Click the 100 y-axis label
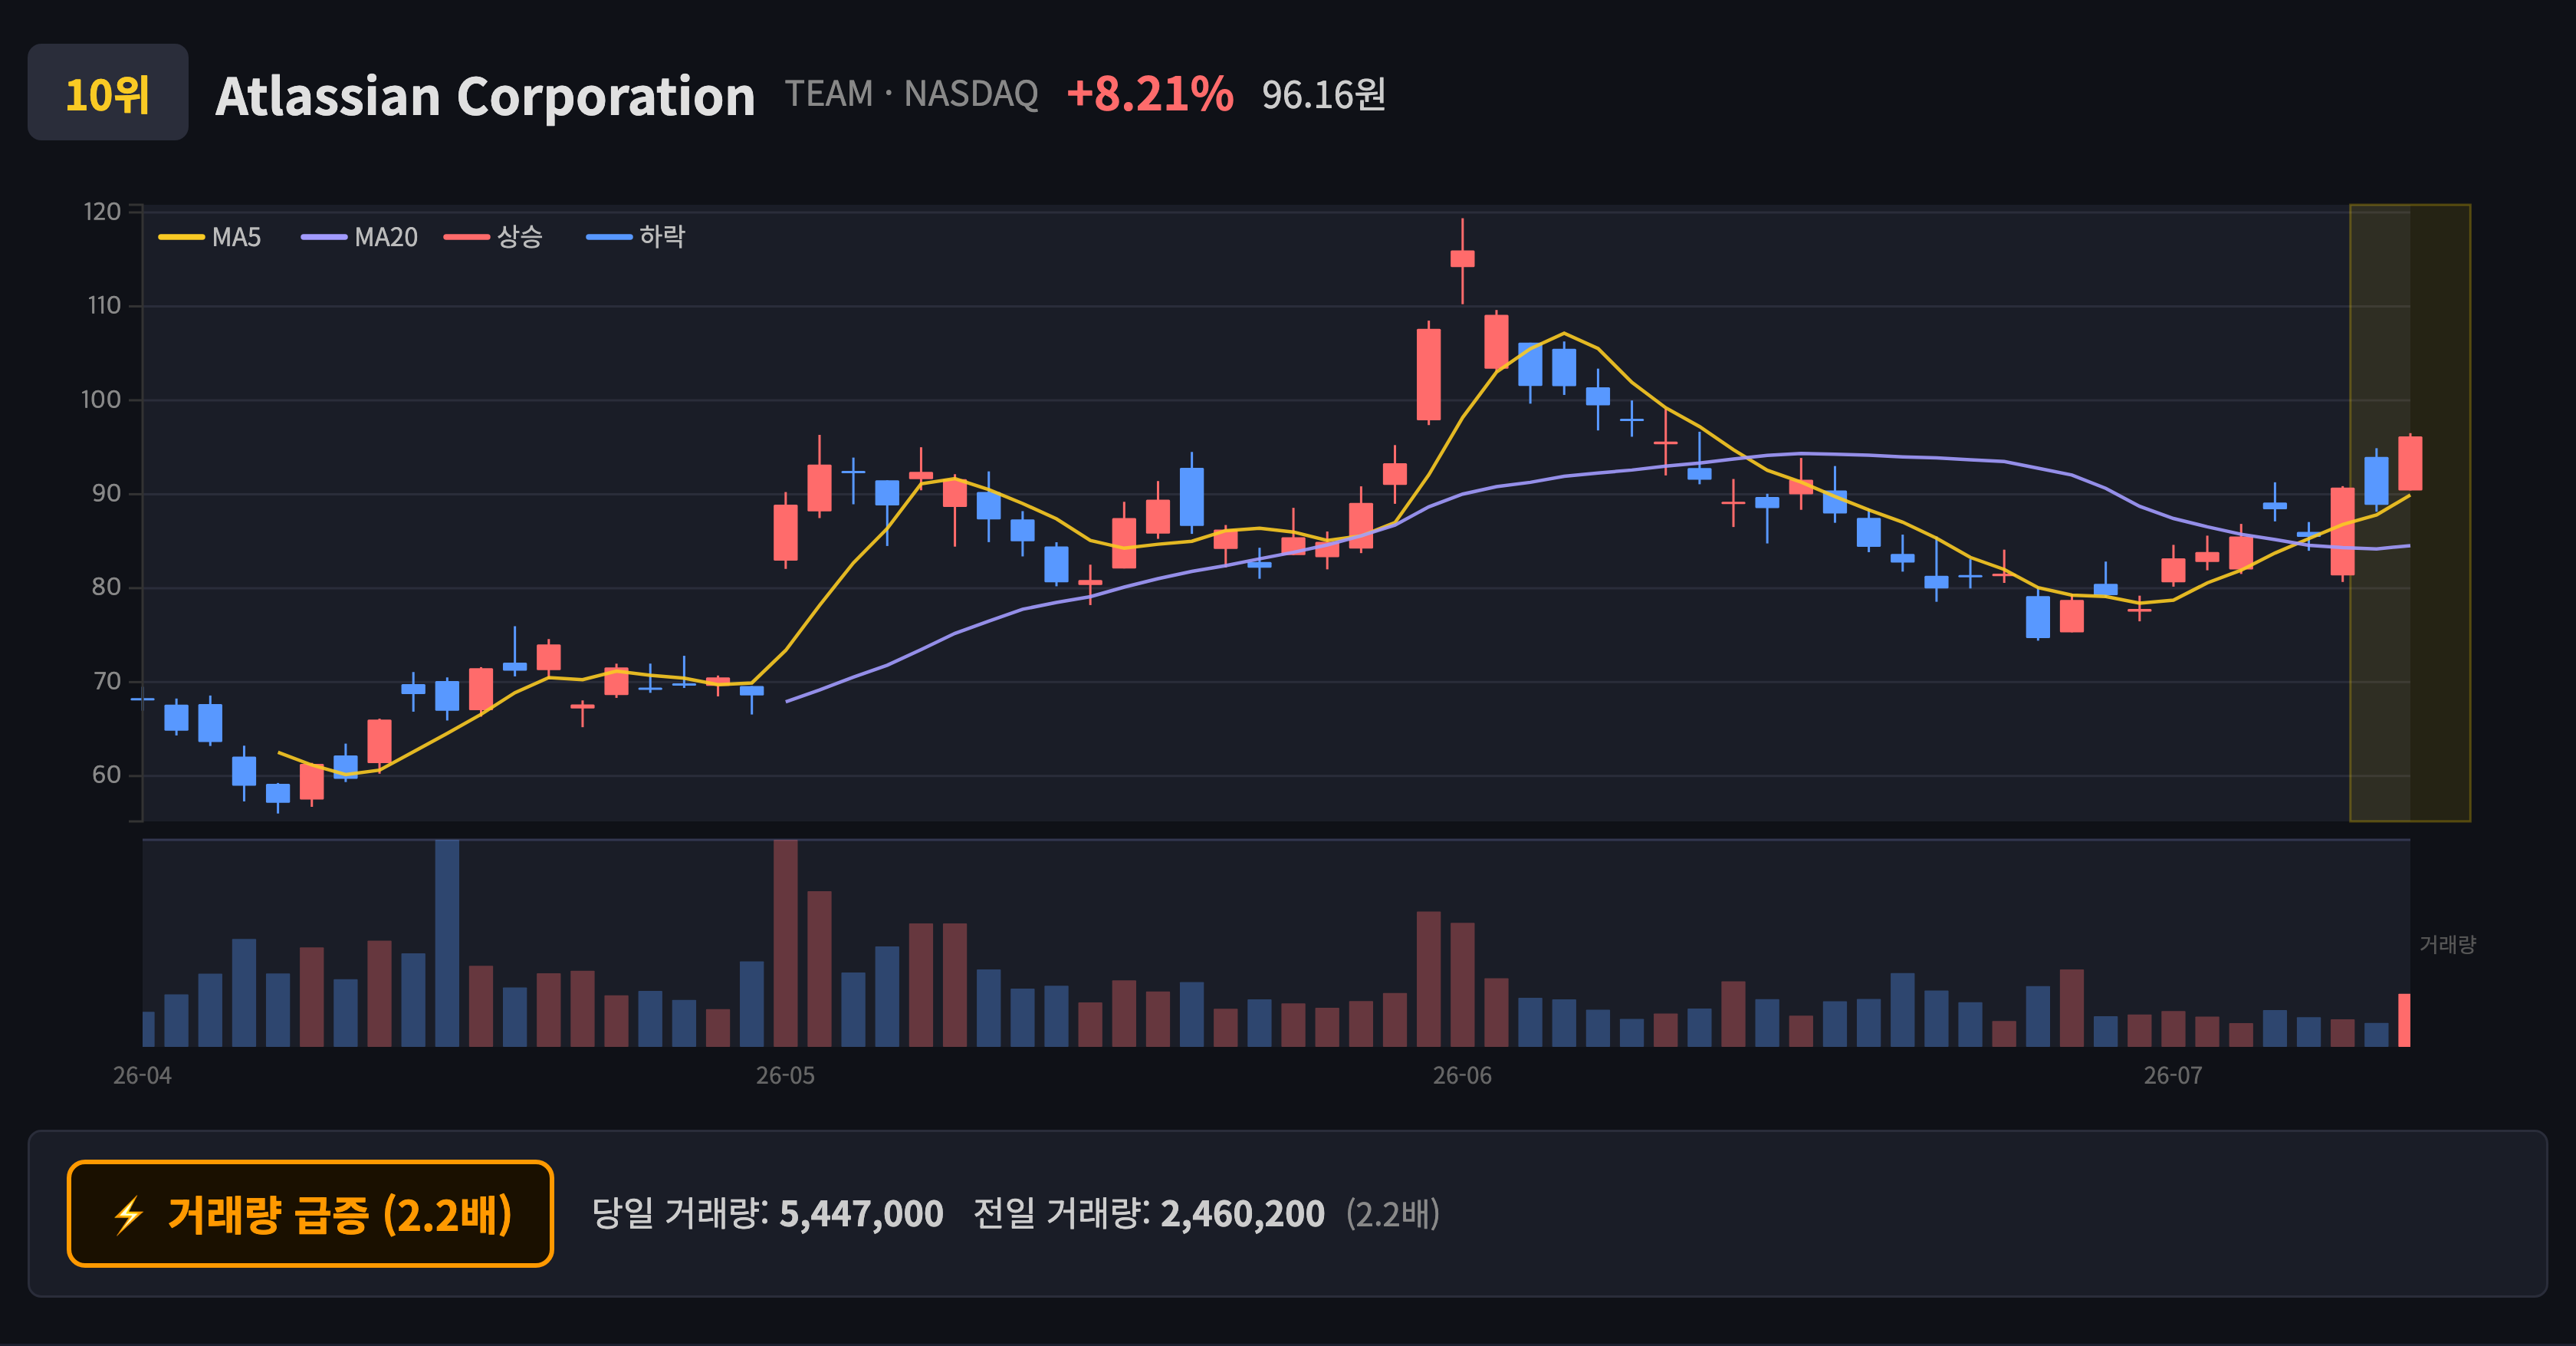Image resolution: width=2576 pixels, height=1346 pixels. [101, 400]
